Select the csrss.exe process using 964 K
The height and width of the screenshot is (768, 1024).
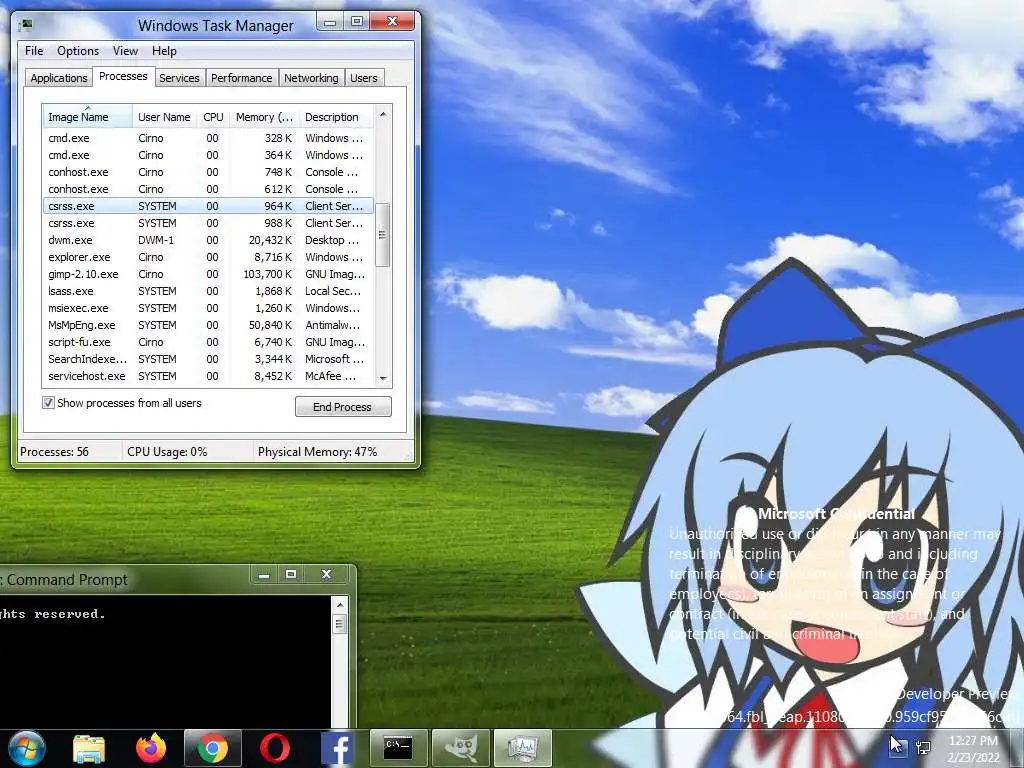[x=208, y=206]
